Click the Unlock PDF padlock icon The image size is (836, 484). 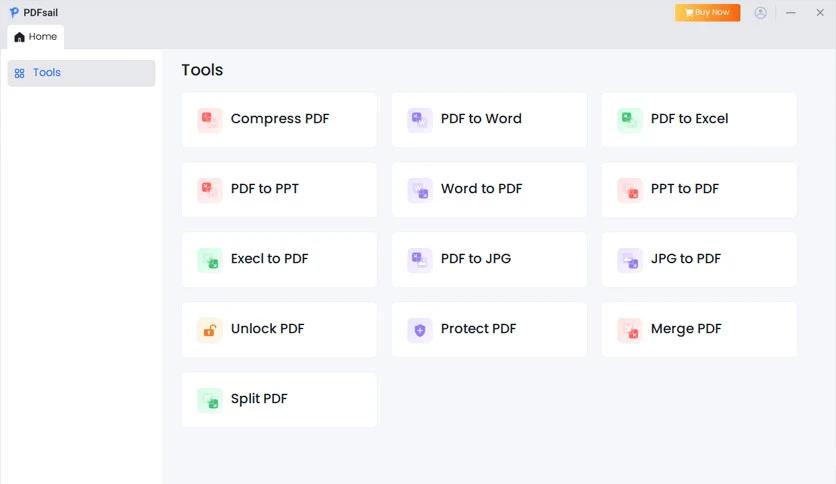point(210,330)
